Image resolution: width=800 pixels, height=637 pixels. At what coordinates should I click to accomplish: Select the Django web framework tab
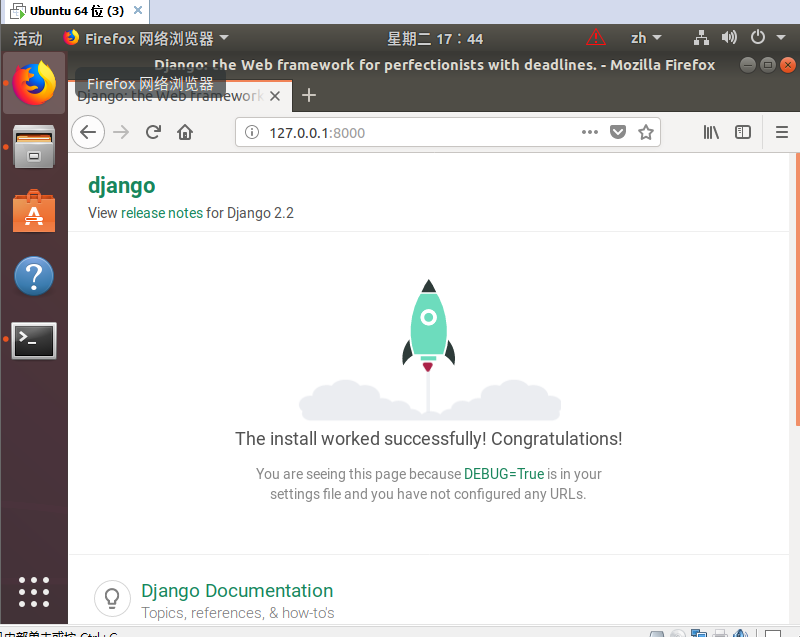click(x=180, y=96)
